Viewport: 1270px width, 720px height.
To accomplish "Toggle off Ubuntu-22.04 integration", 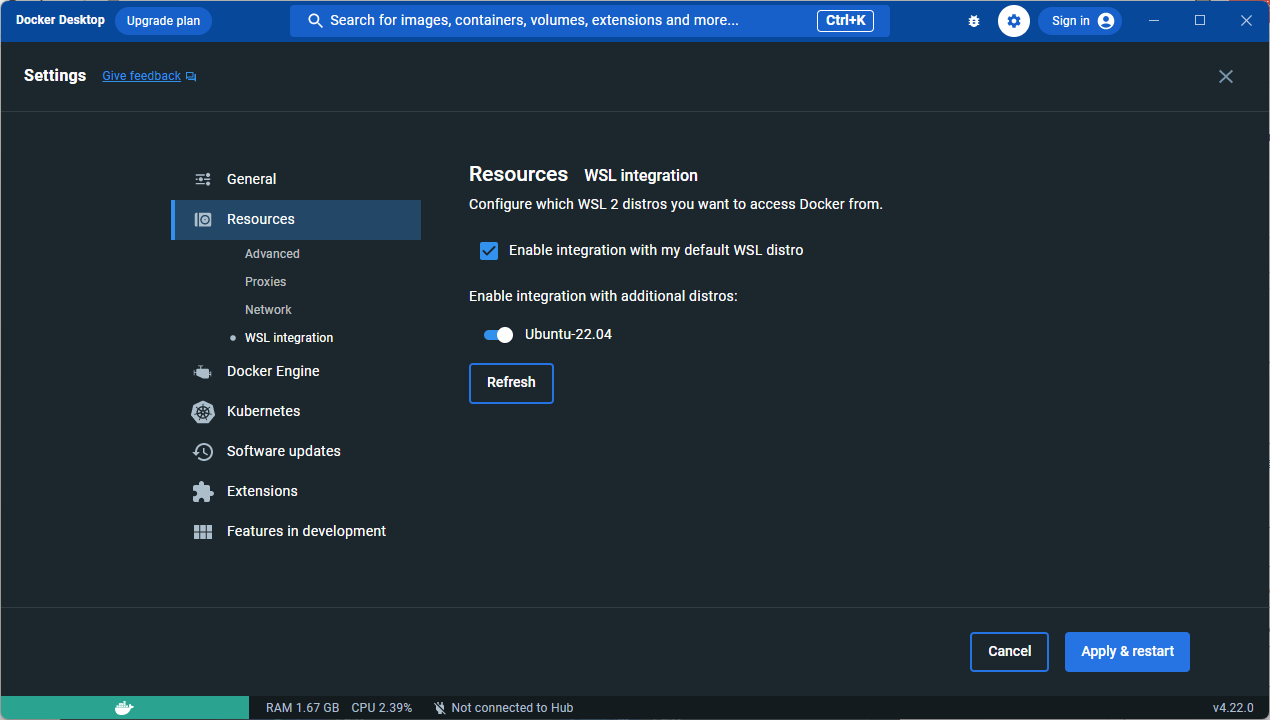I will 498,335.
